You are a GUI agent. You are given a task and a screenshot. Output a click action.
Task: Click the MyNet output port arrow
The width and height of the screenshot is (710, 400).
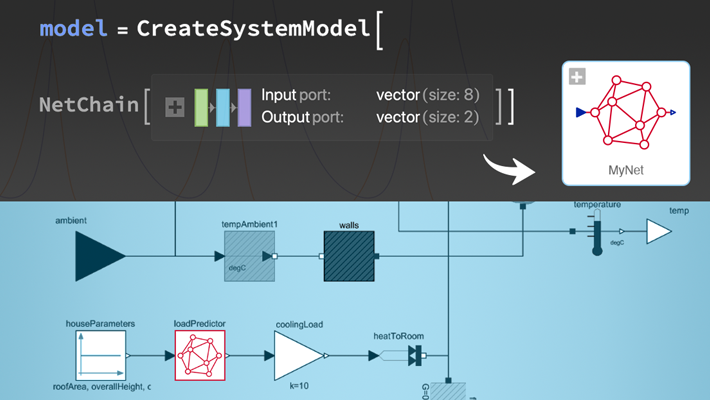(x=673, y=112)
